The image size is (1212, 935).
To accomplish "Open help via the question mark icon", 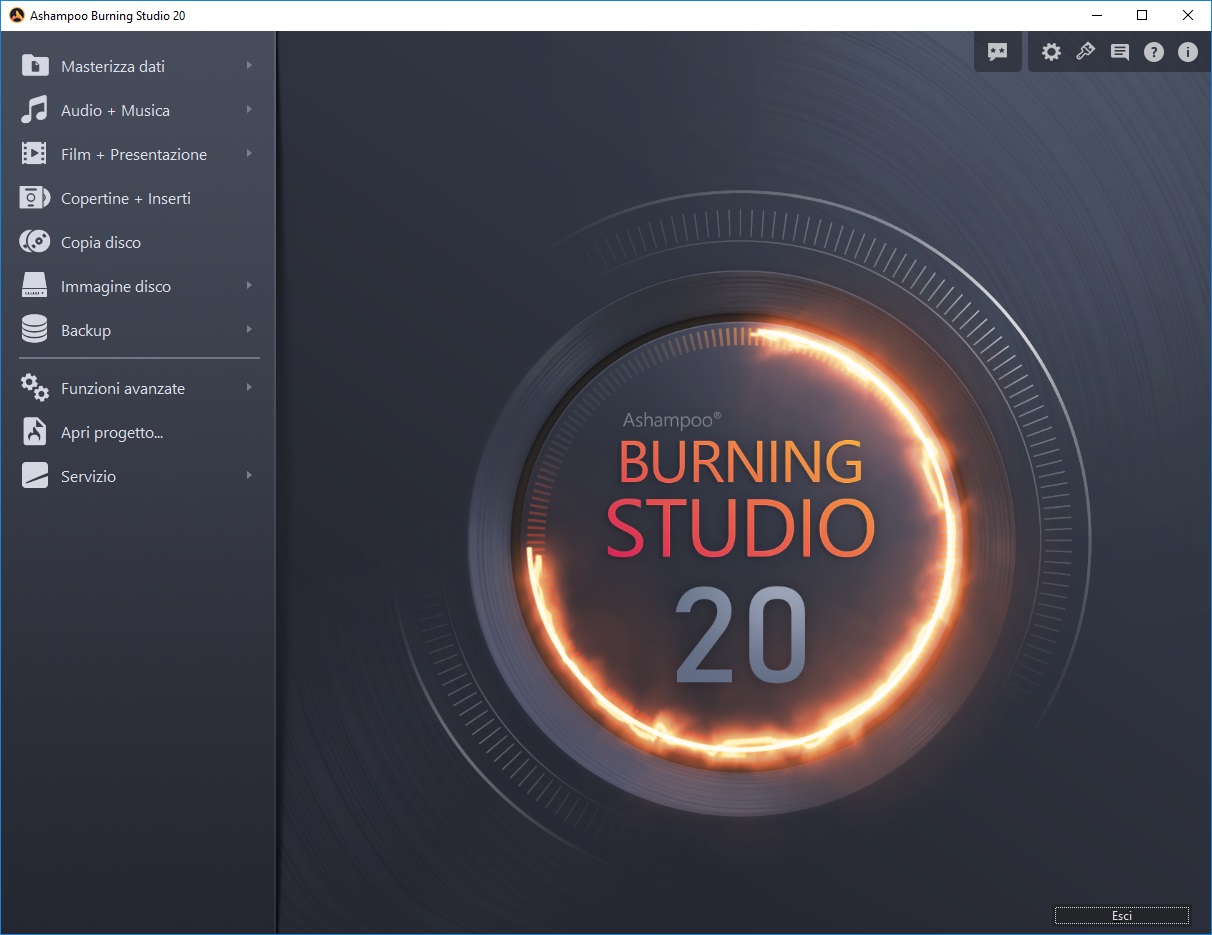I will [1154, 52].
